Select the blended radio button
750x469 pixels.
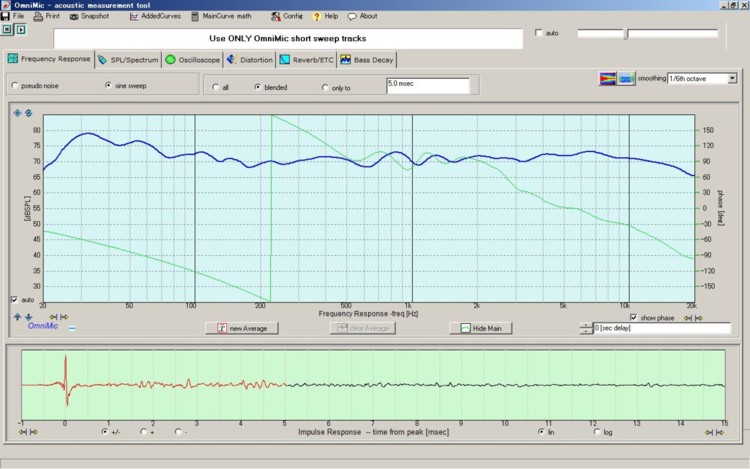(x=258, y=87)
